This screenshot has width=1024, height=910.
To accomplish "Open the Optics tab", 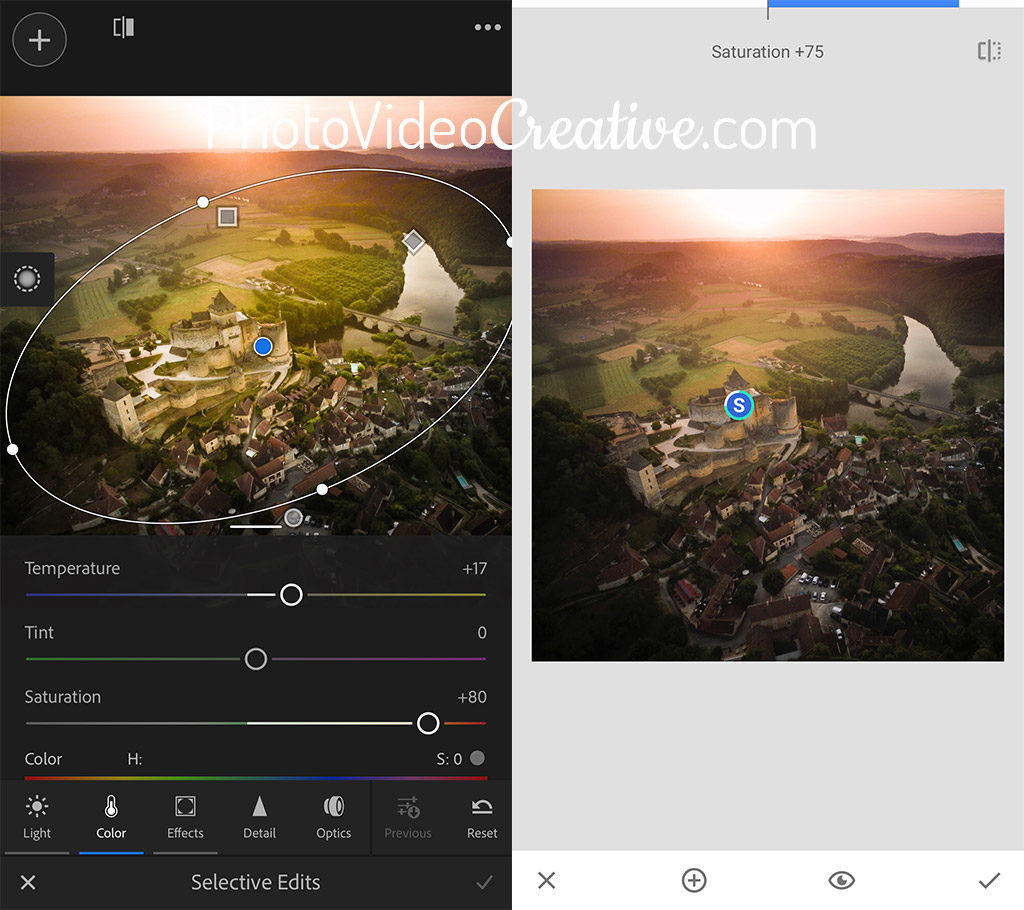I will coord(333,817).
